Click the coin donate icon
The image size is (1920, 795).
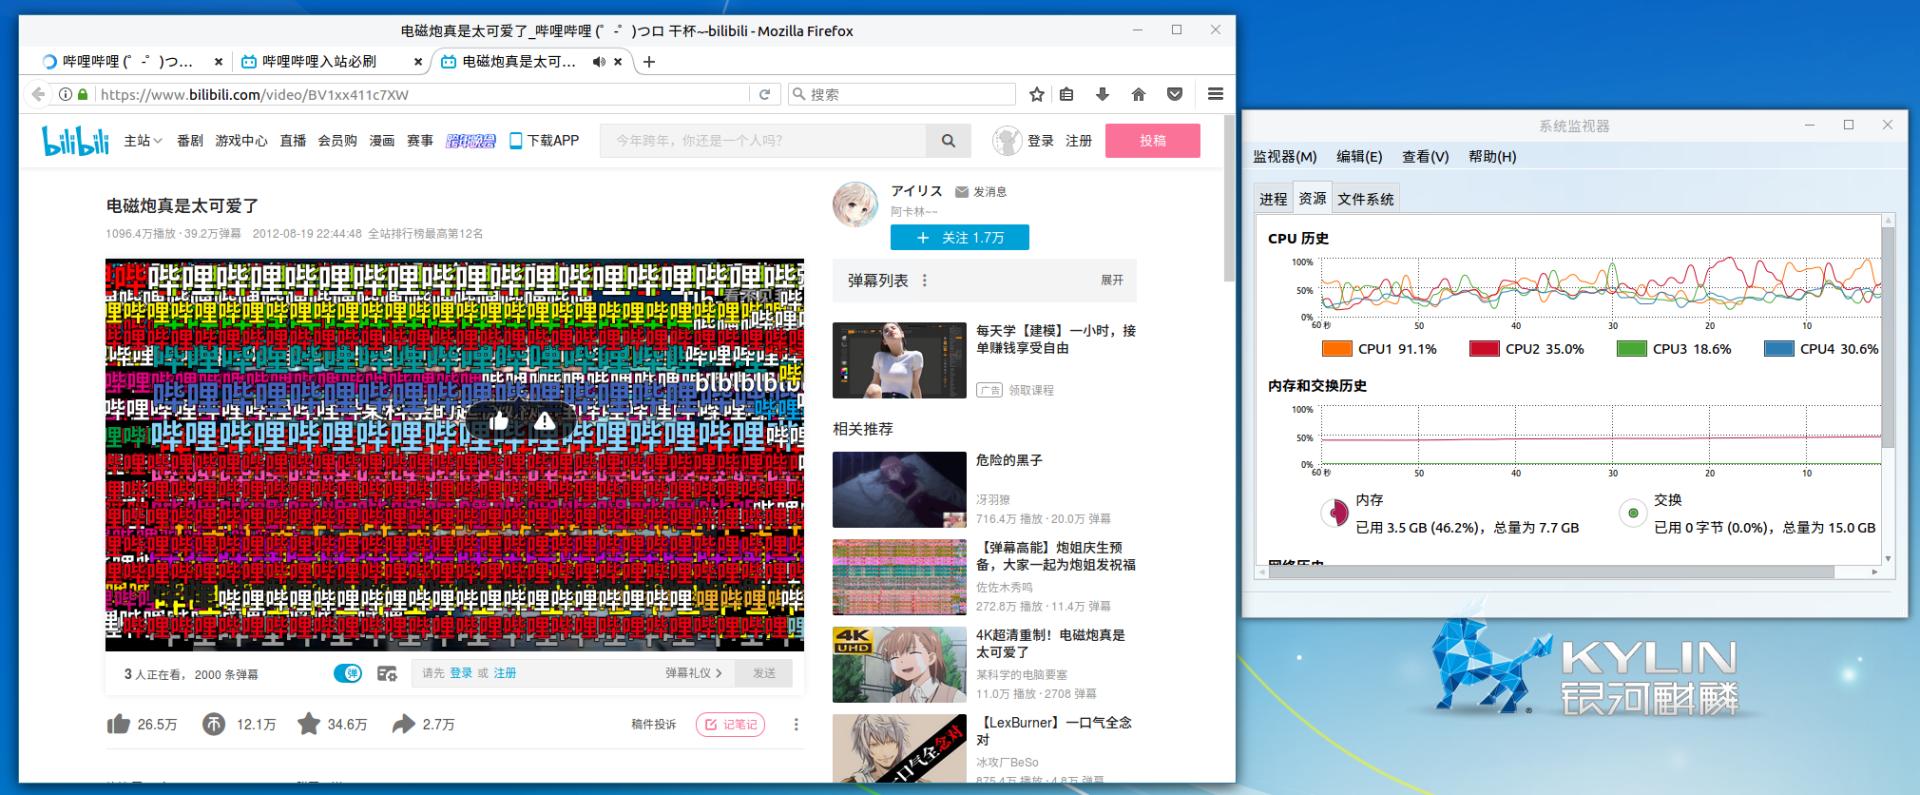point(214,724)
